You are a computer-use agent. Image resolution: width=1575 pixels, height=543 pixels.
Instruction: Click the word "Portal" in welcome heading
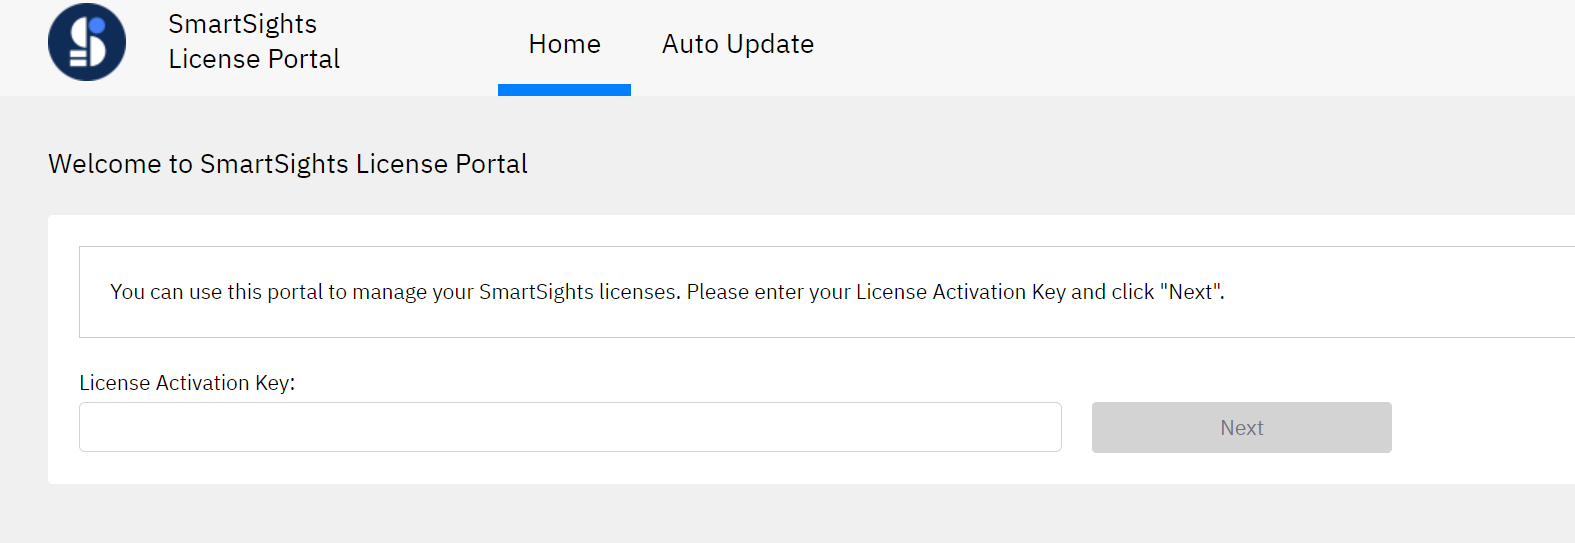tap(491, 164)
